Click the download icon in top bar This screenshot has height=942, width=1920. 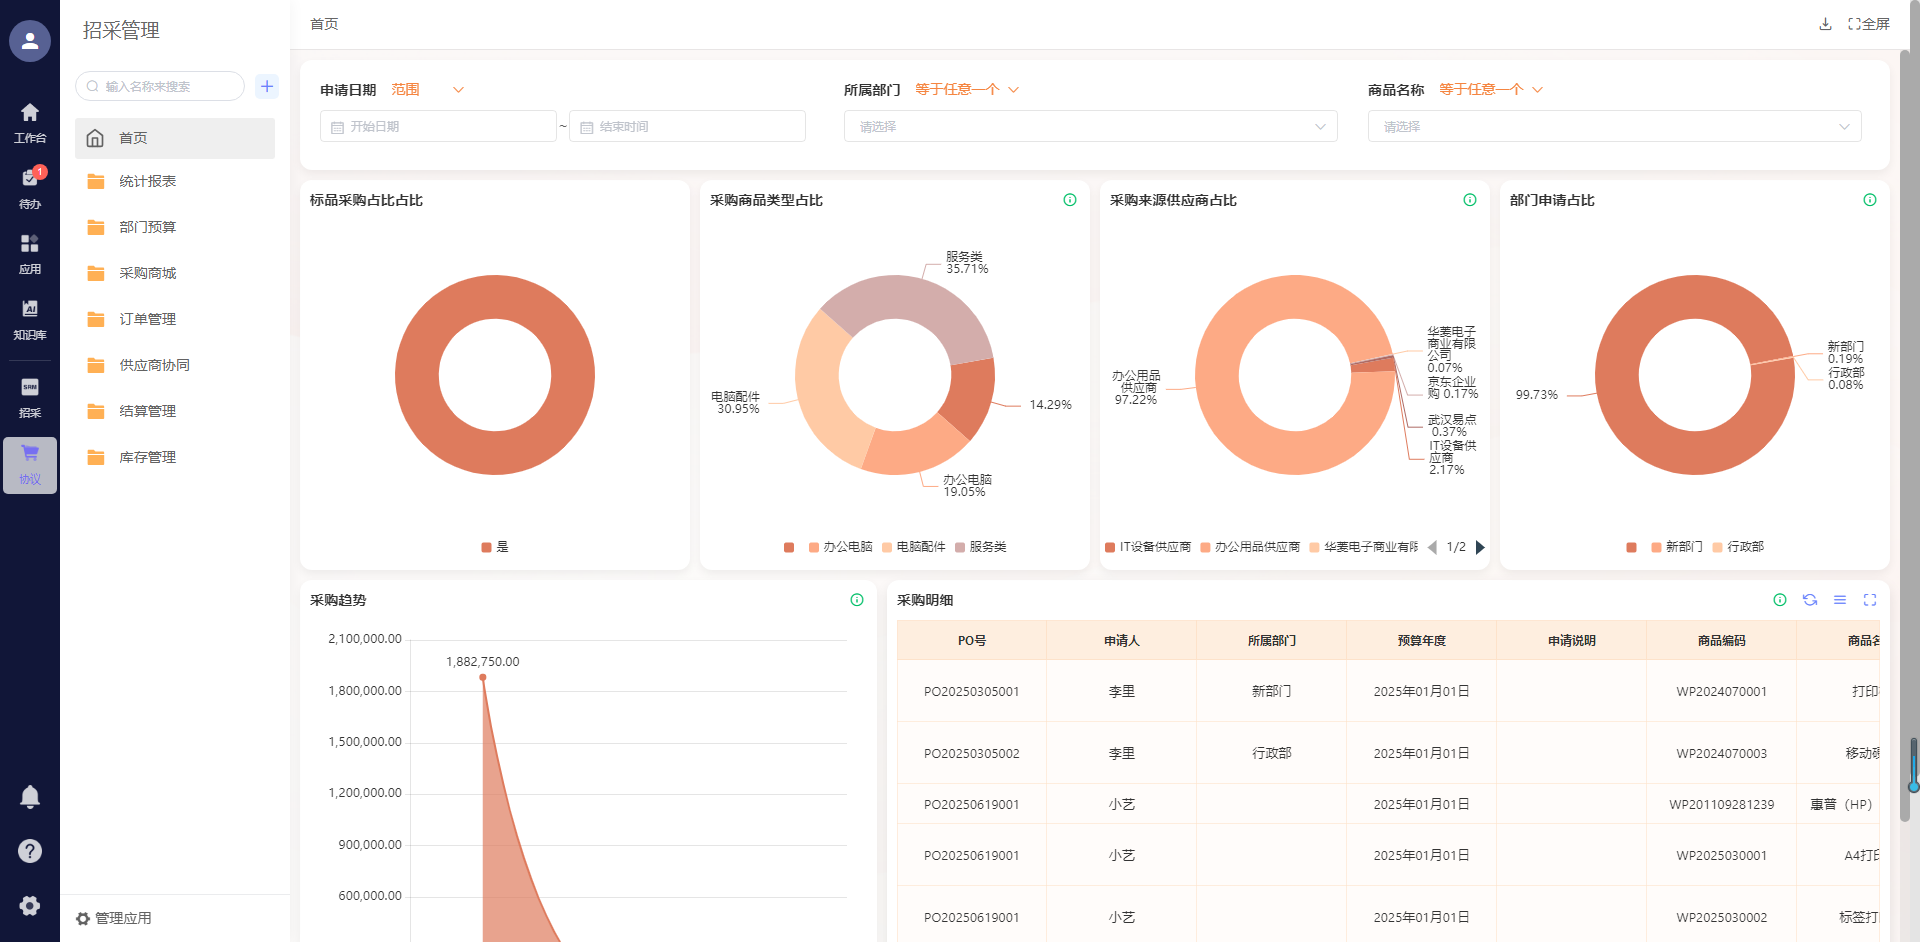pyautogui.click(x=1825, y=24)
